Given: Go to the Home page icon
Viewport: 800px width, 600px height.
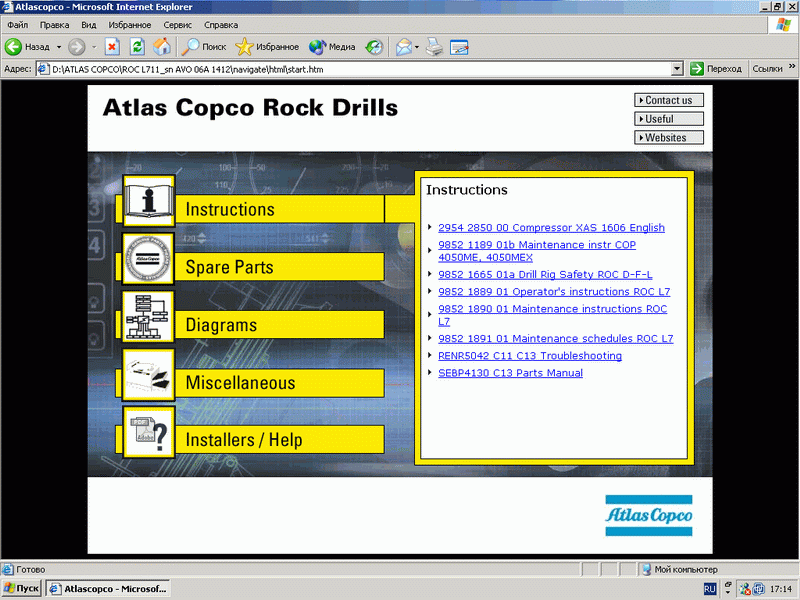Looking at the screenshot, I should [x=161, y=46].
